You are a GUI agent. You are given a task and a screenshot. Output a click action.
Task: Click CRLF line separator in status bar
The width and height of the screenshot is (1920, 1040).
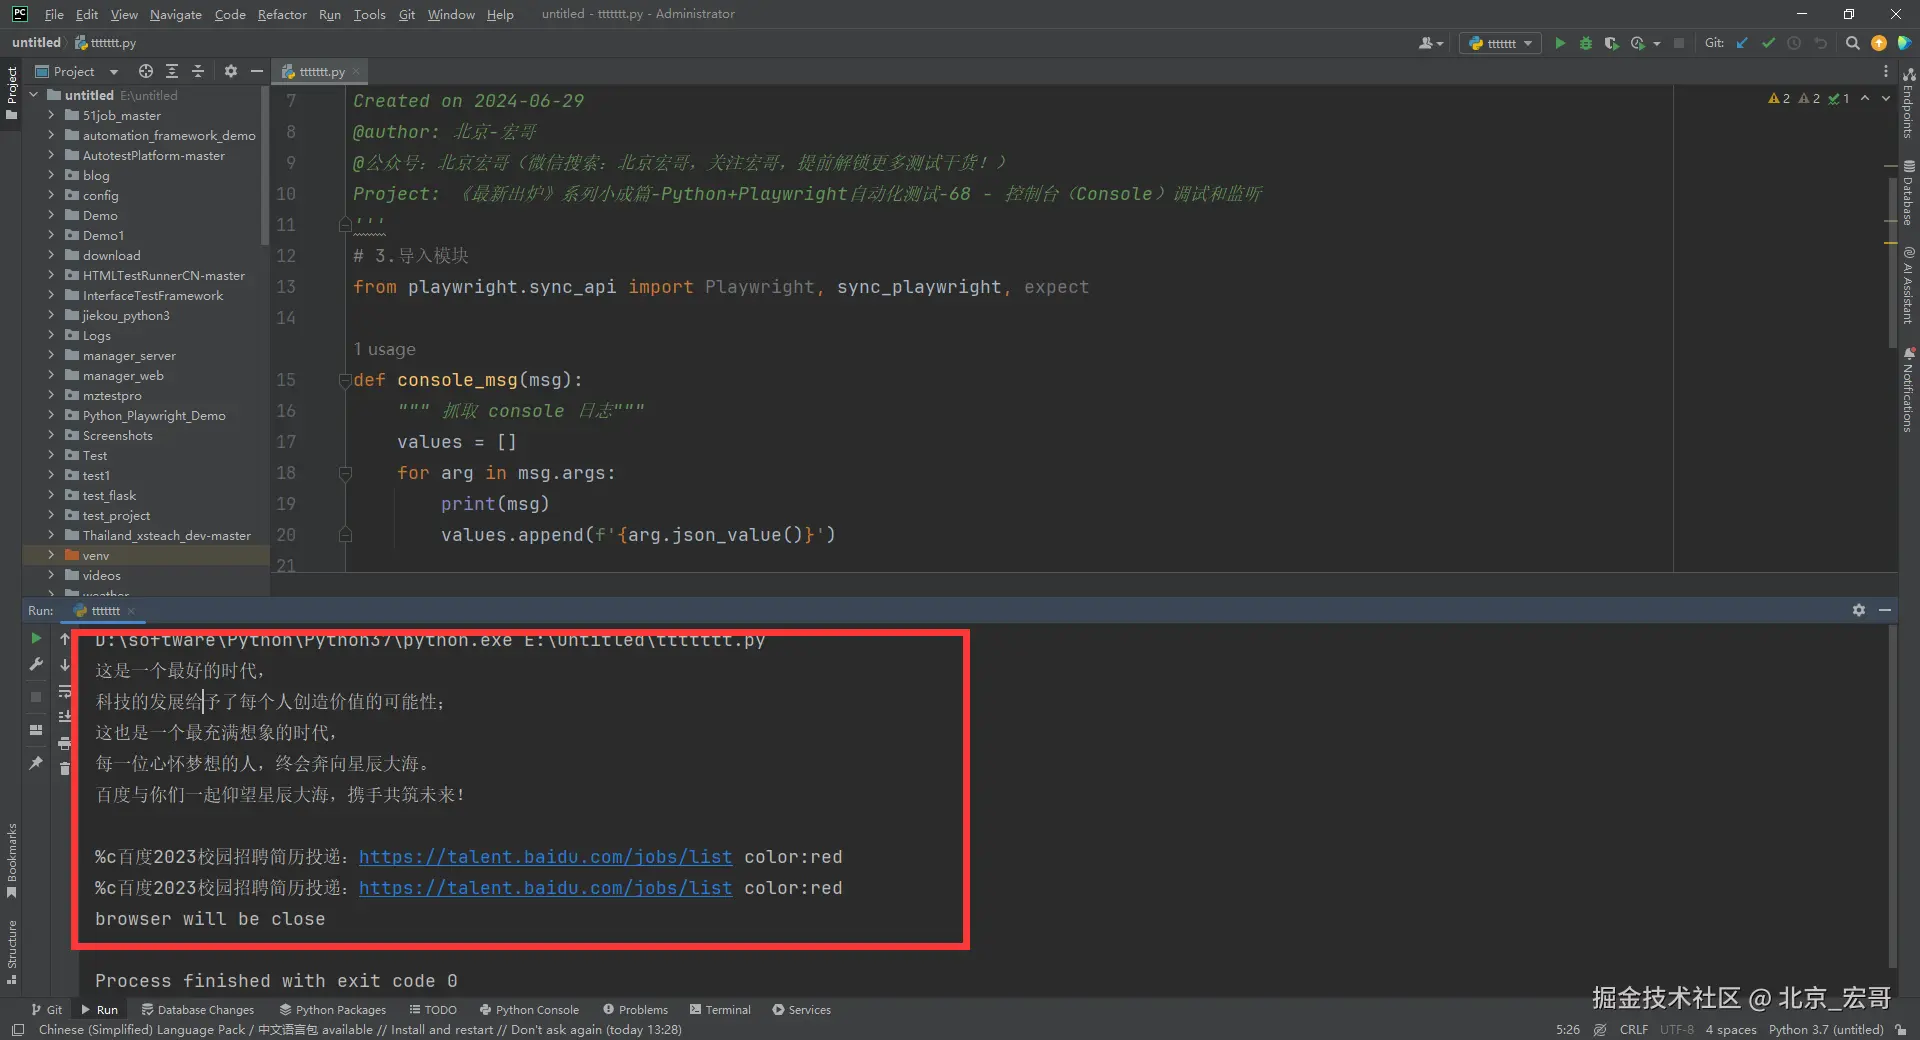coord(1634,1030)
